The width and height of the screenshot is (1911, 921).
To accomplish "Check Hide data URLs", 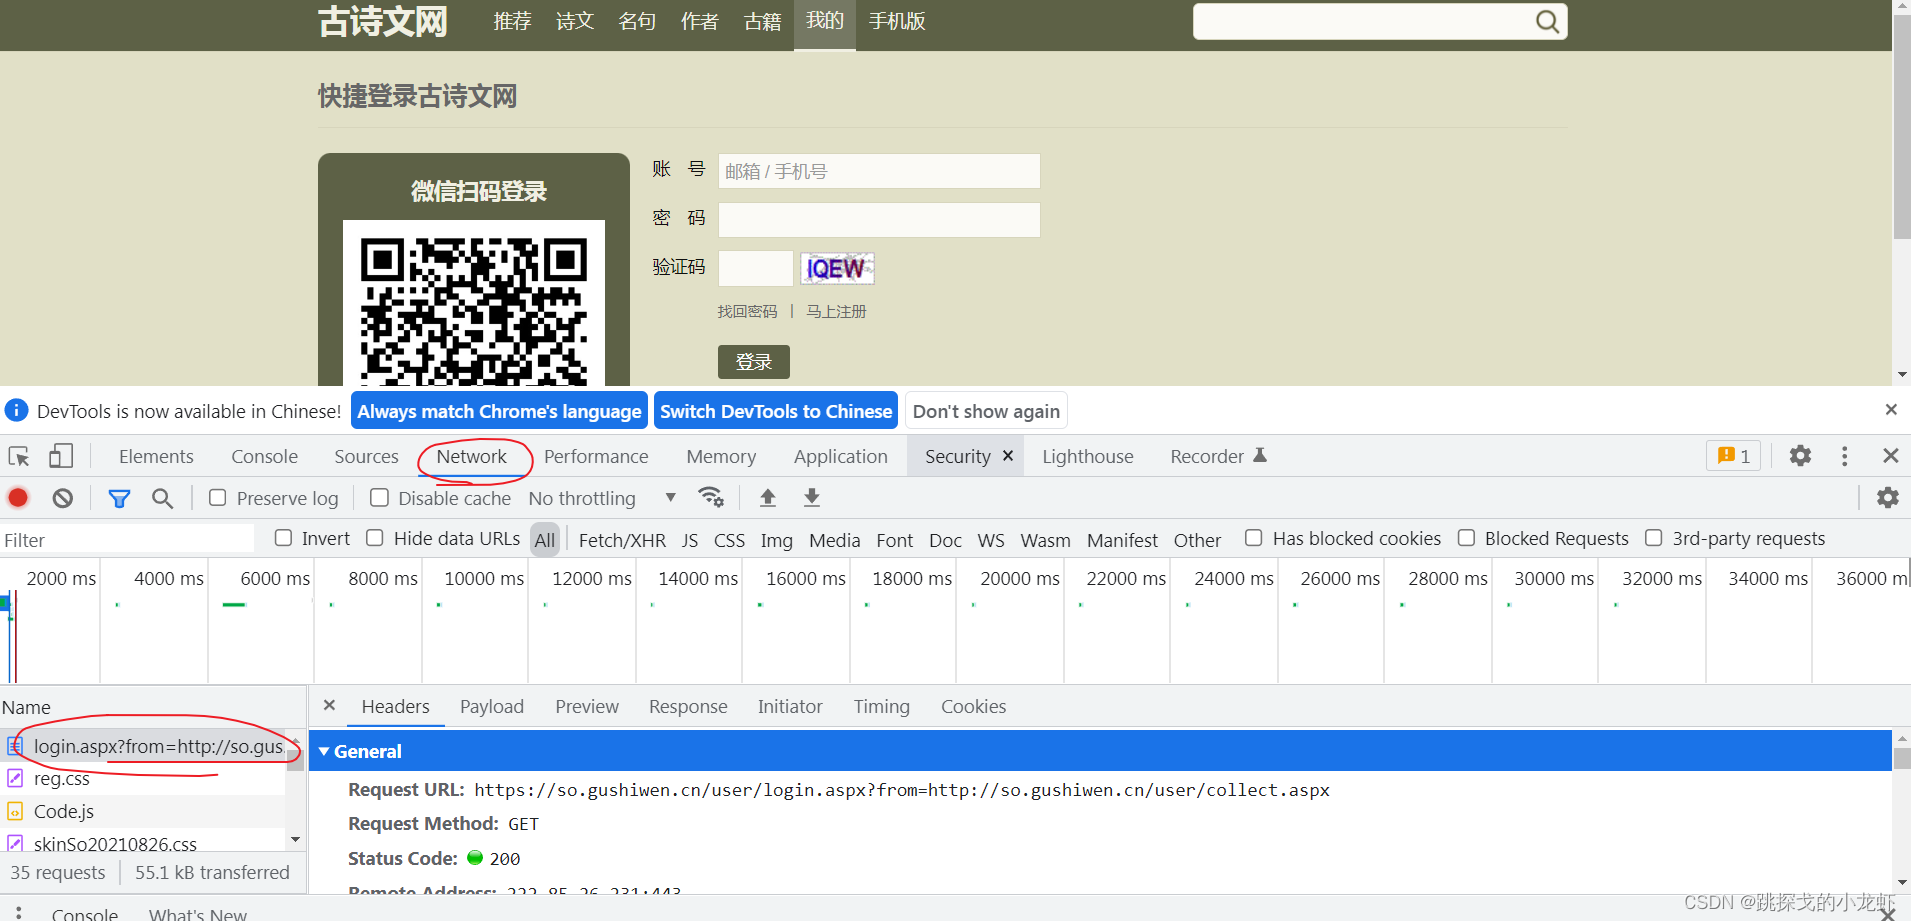I will [x=375, y=538].
